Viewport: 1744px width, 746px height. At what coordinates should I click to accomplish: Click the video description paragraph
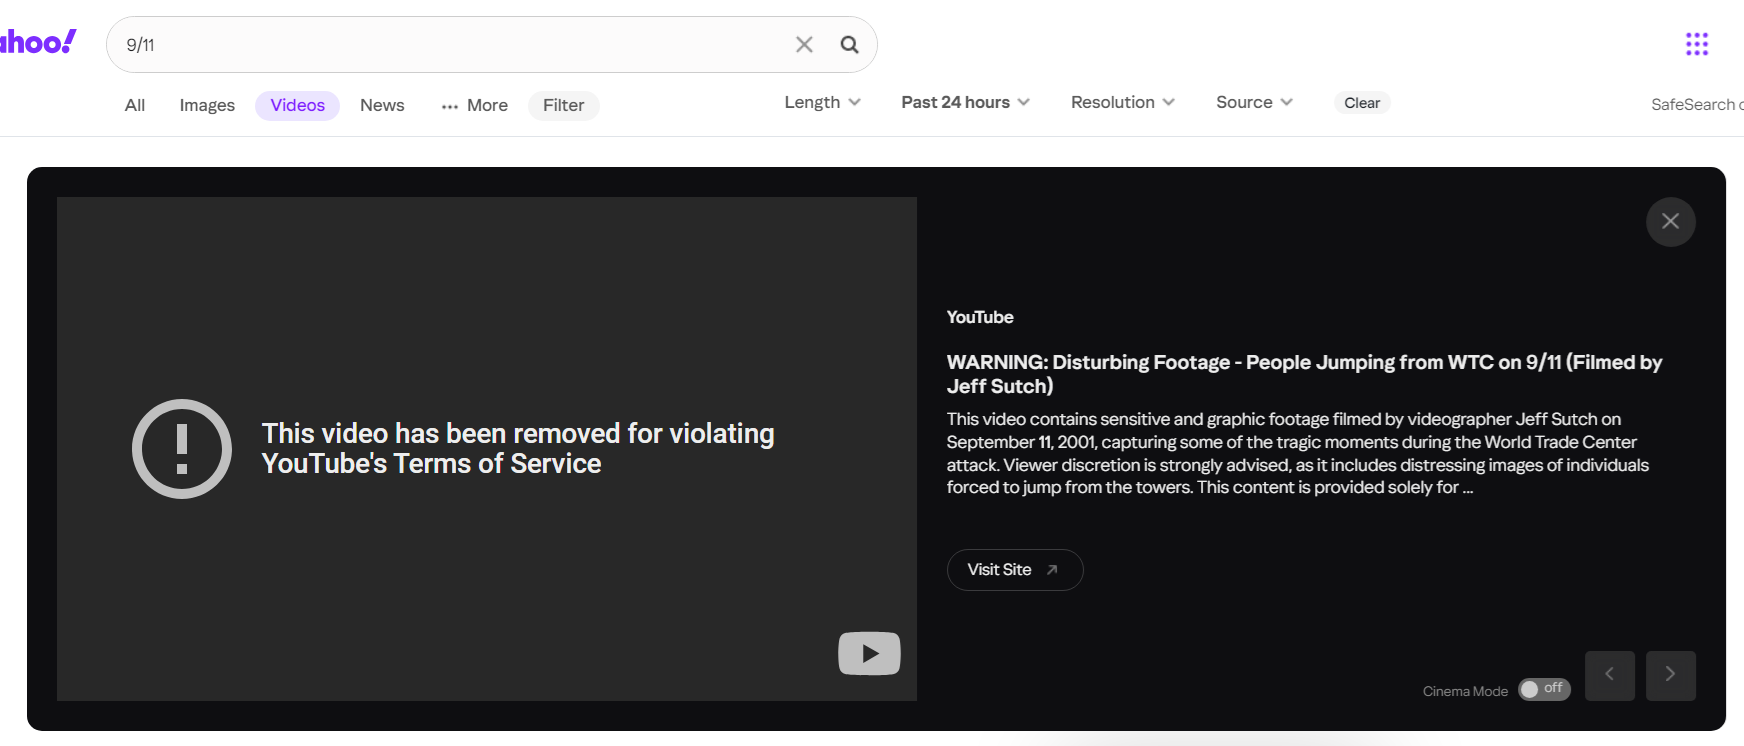pos(1298,453)
